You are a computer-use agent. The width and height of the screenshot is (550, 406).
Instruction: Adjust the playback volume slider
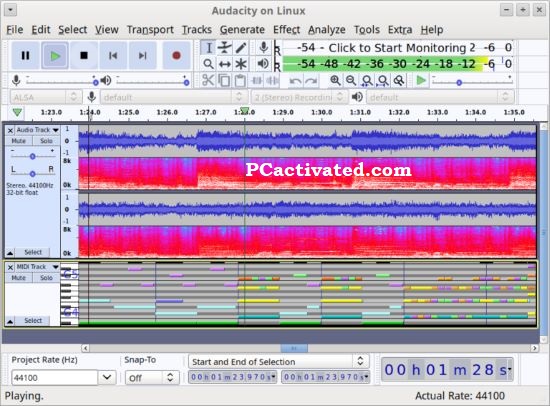tap(153, 82)
